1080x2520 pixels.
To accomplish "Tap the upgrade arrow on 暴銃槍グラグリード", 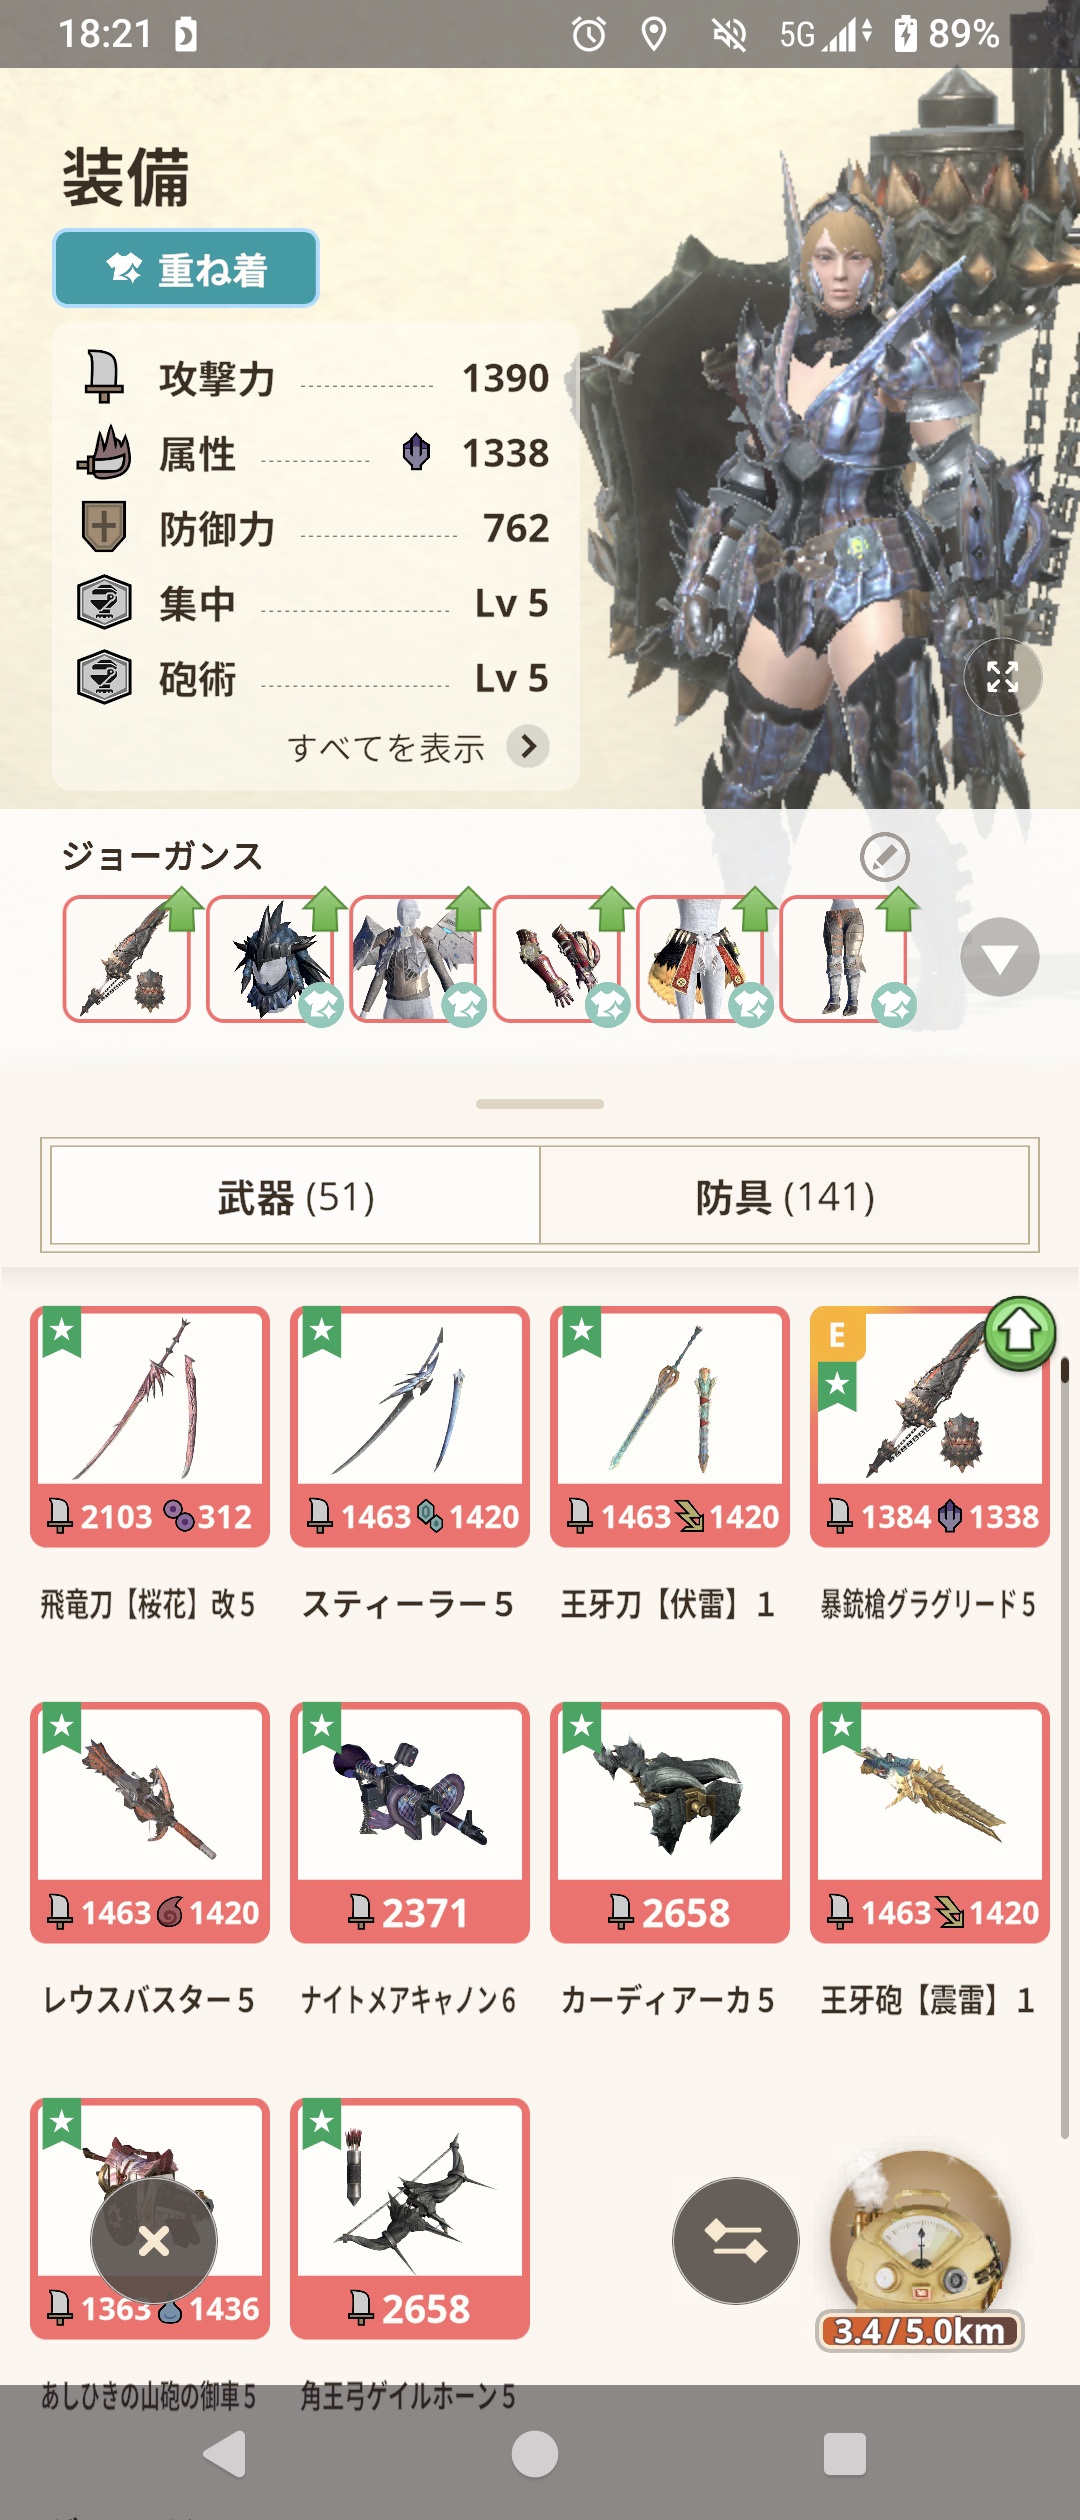I will pyautogui.click(x=1020, y=1333).
